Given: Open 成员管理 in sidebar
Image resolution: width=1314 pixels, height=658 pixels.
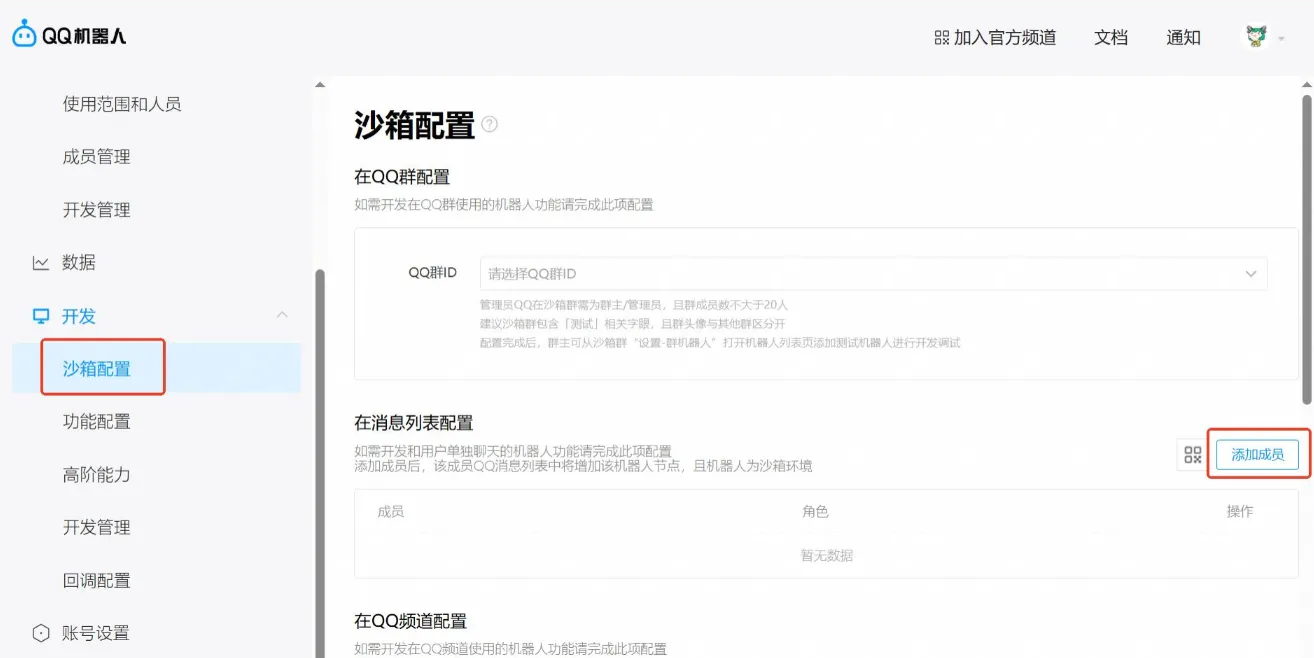Looking at the screenshot, I should (97, 157).
